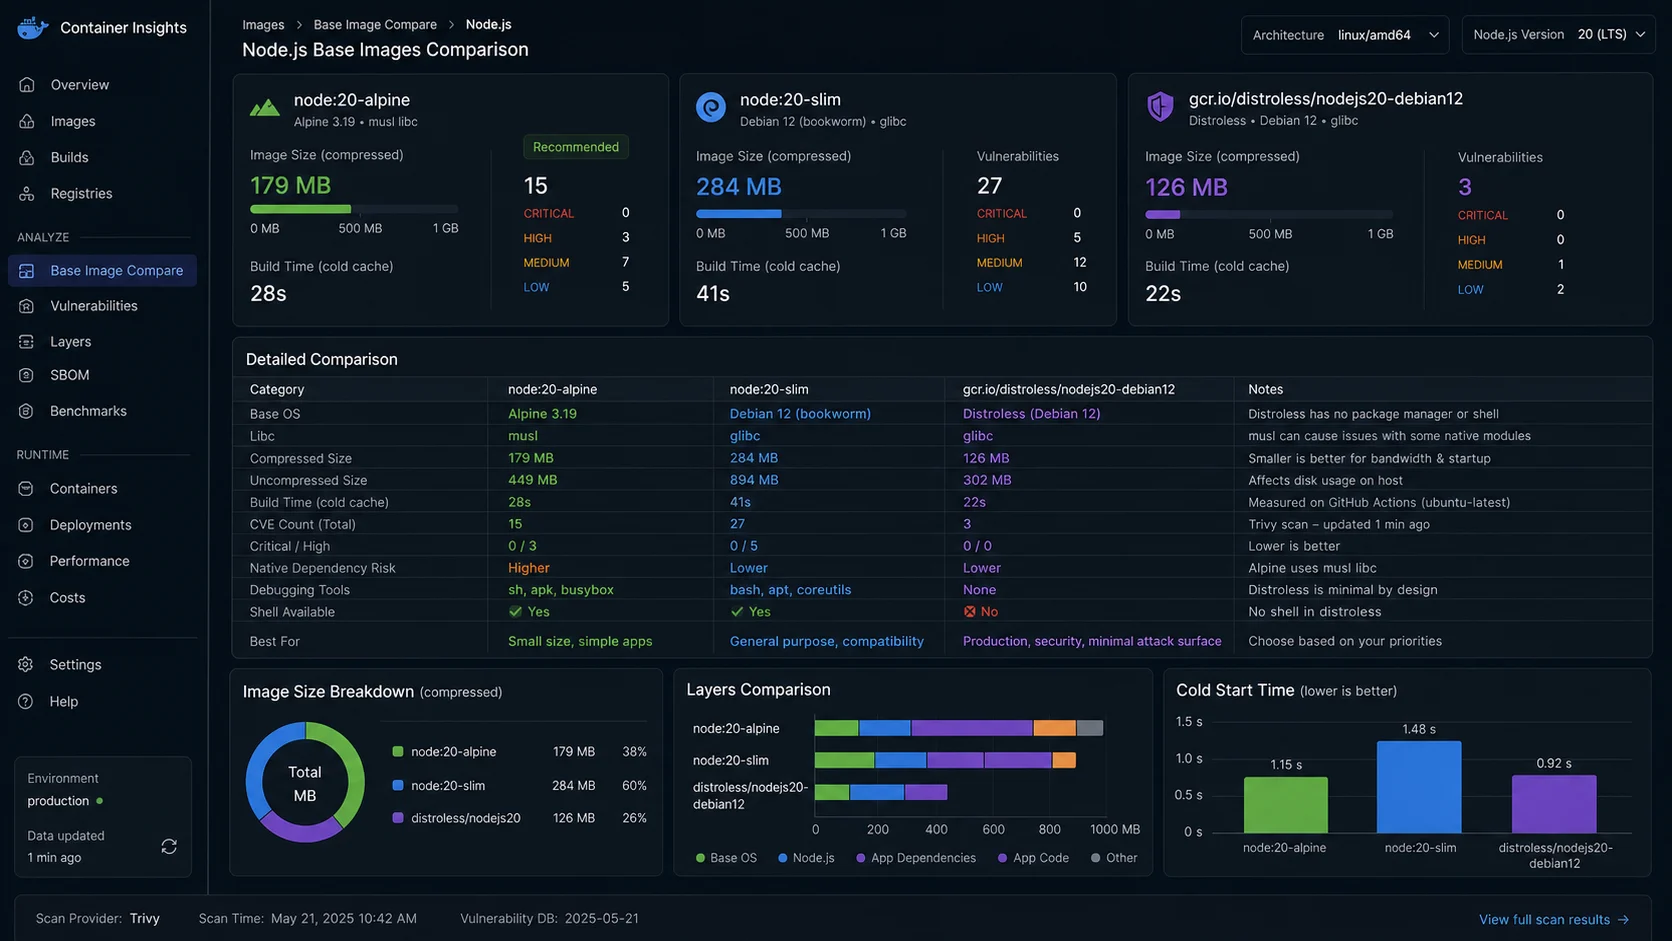Click the node:20-slim blue size bar
The height and width of the screenshot is (941, 1672).
point(738,214)
